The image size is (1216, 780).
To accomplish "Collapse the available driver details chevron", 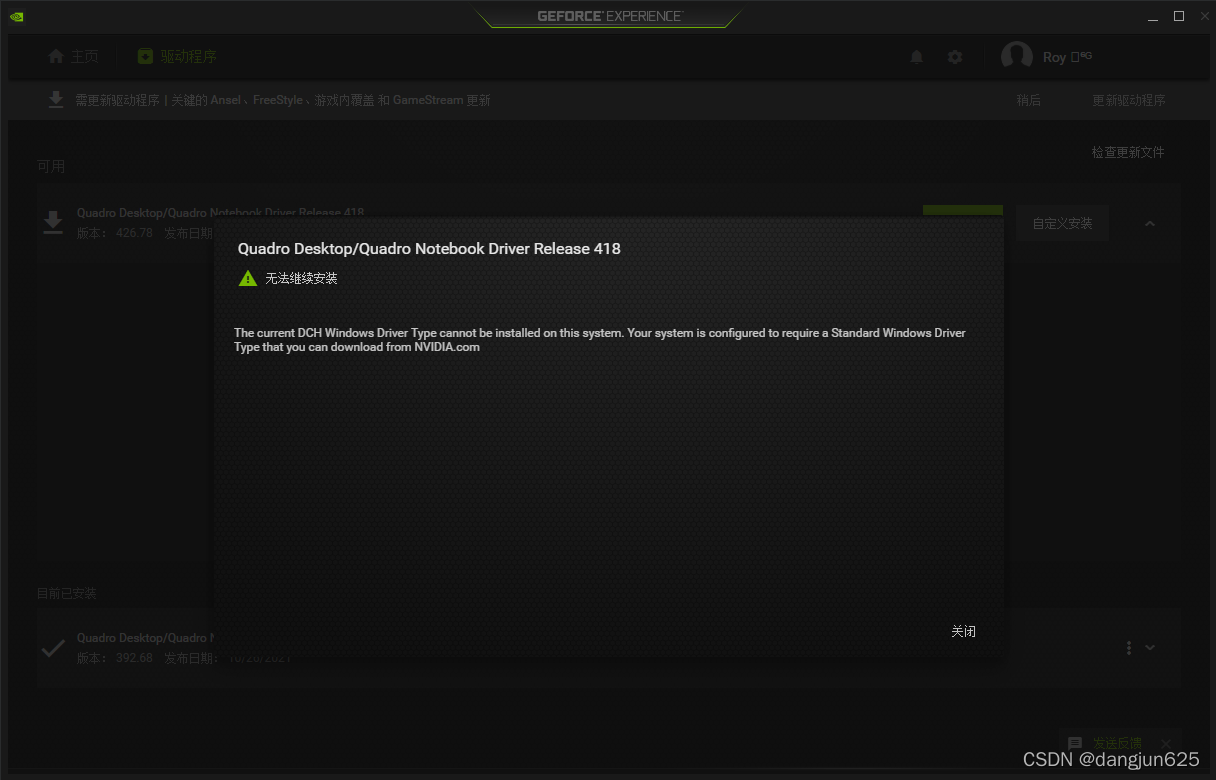I will (x=1150, y=224).
